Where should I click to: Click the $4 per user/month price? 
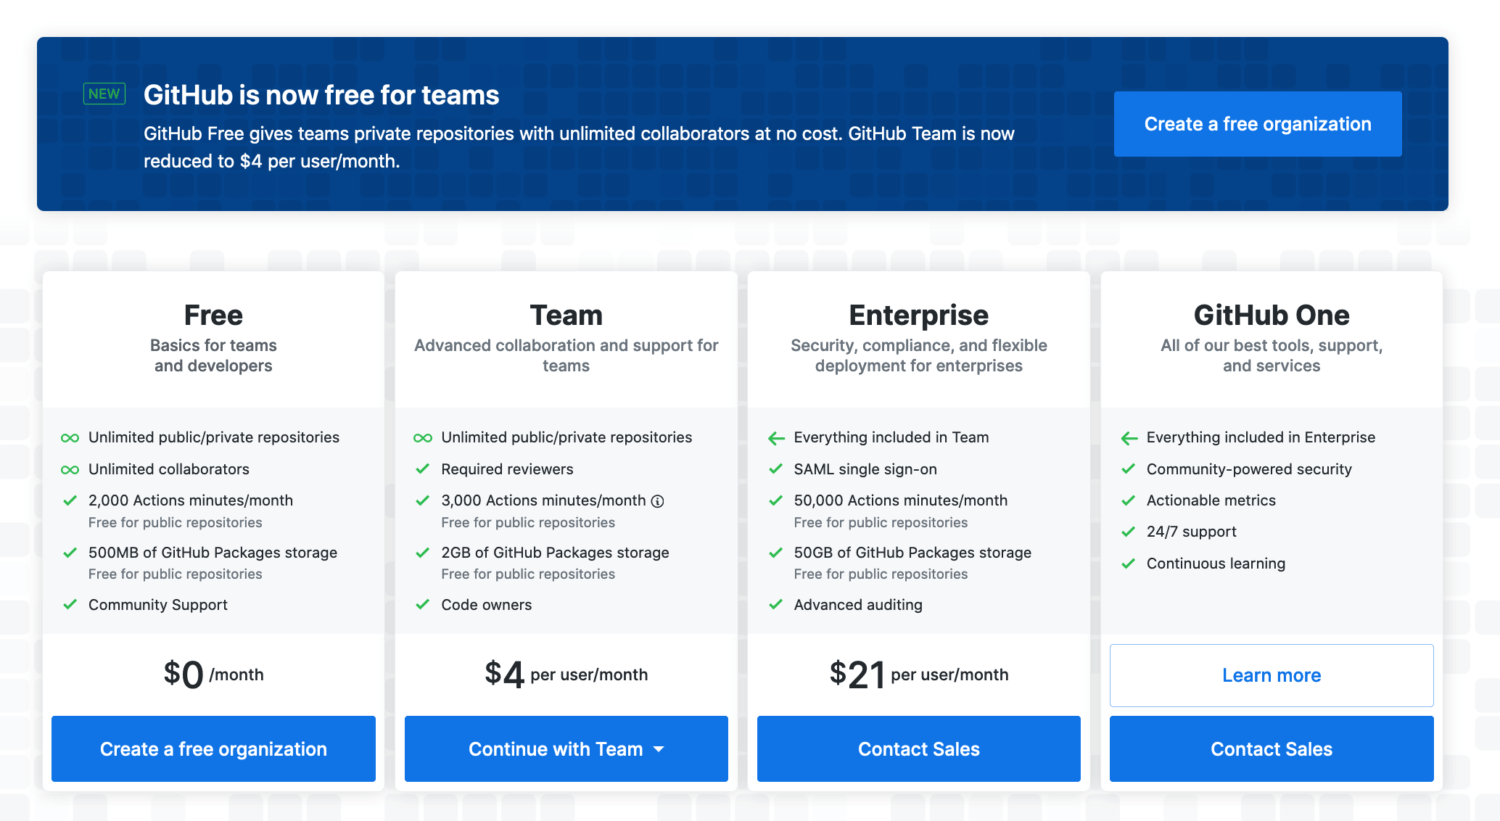tap(566, 674)
